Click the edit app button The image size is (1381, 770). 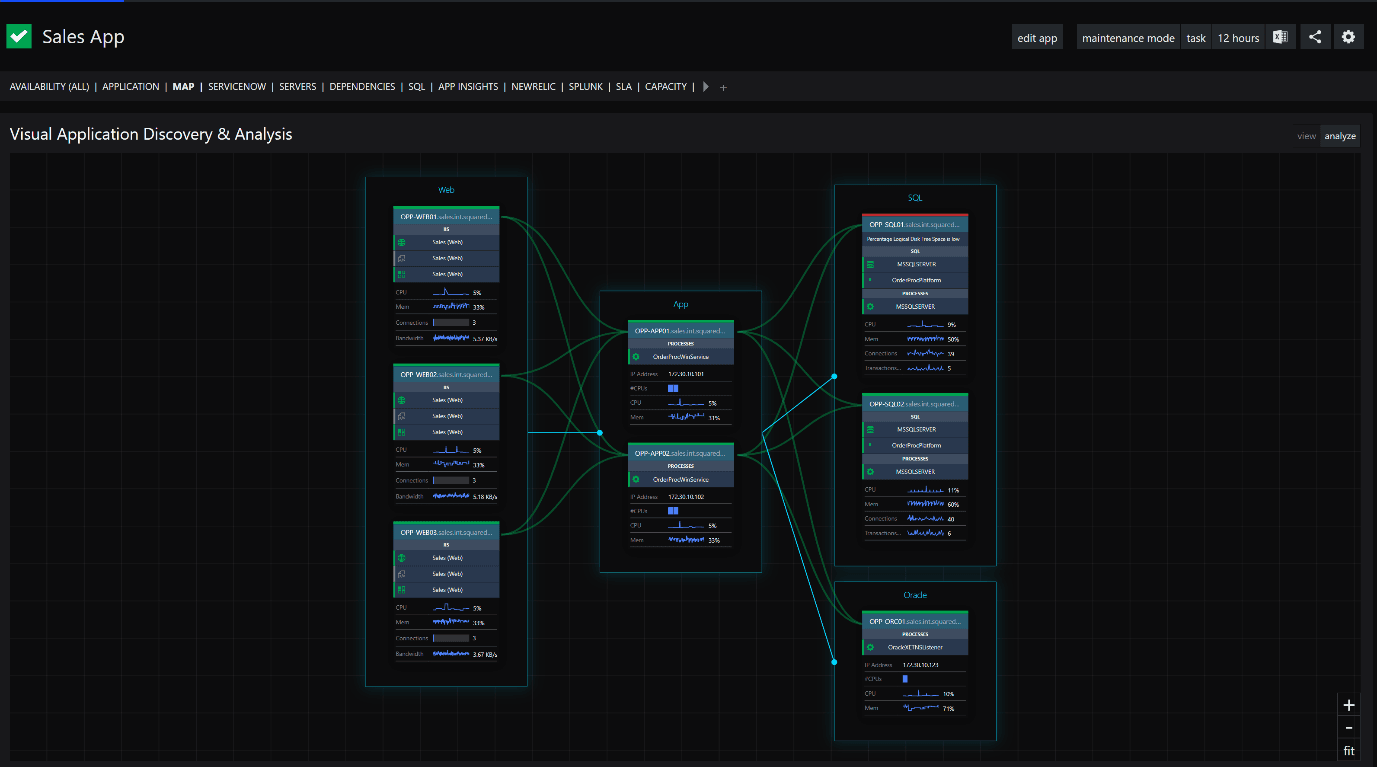1037,38
